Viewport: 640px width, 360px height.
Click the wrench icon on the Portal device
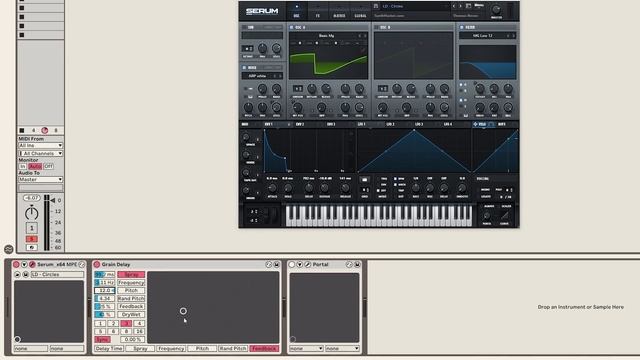[x=308, y=264]
